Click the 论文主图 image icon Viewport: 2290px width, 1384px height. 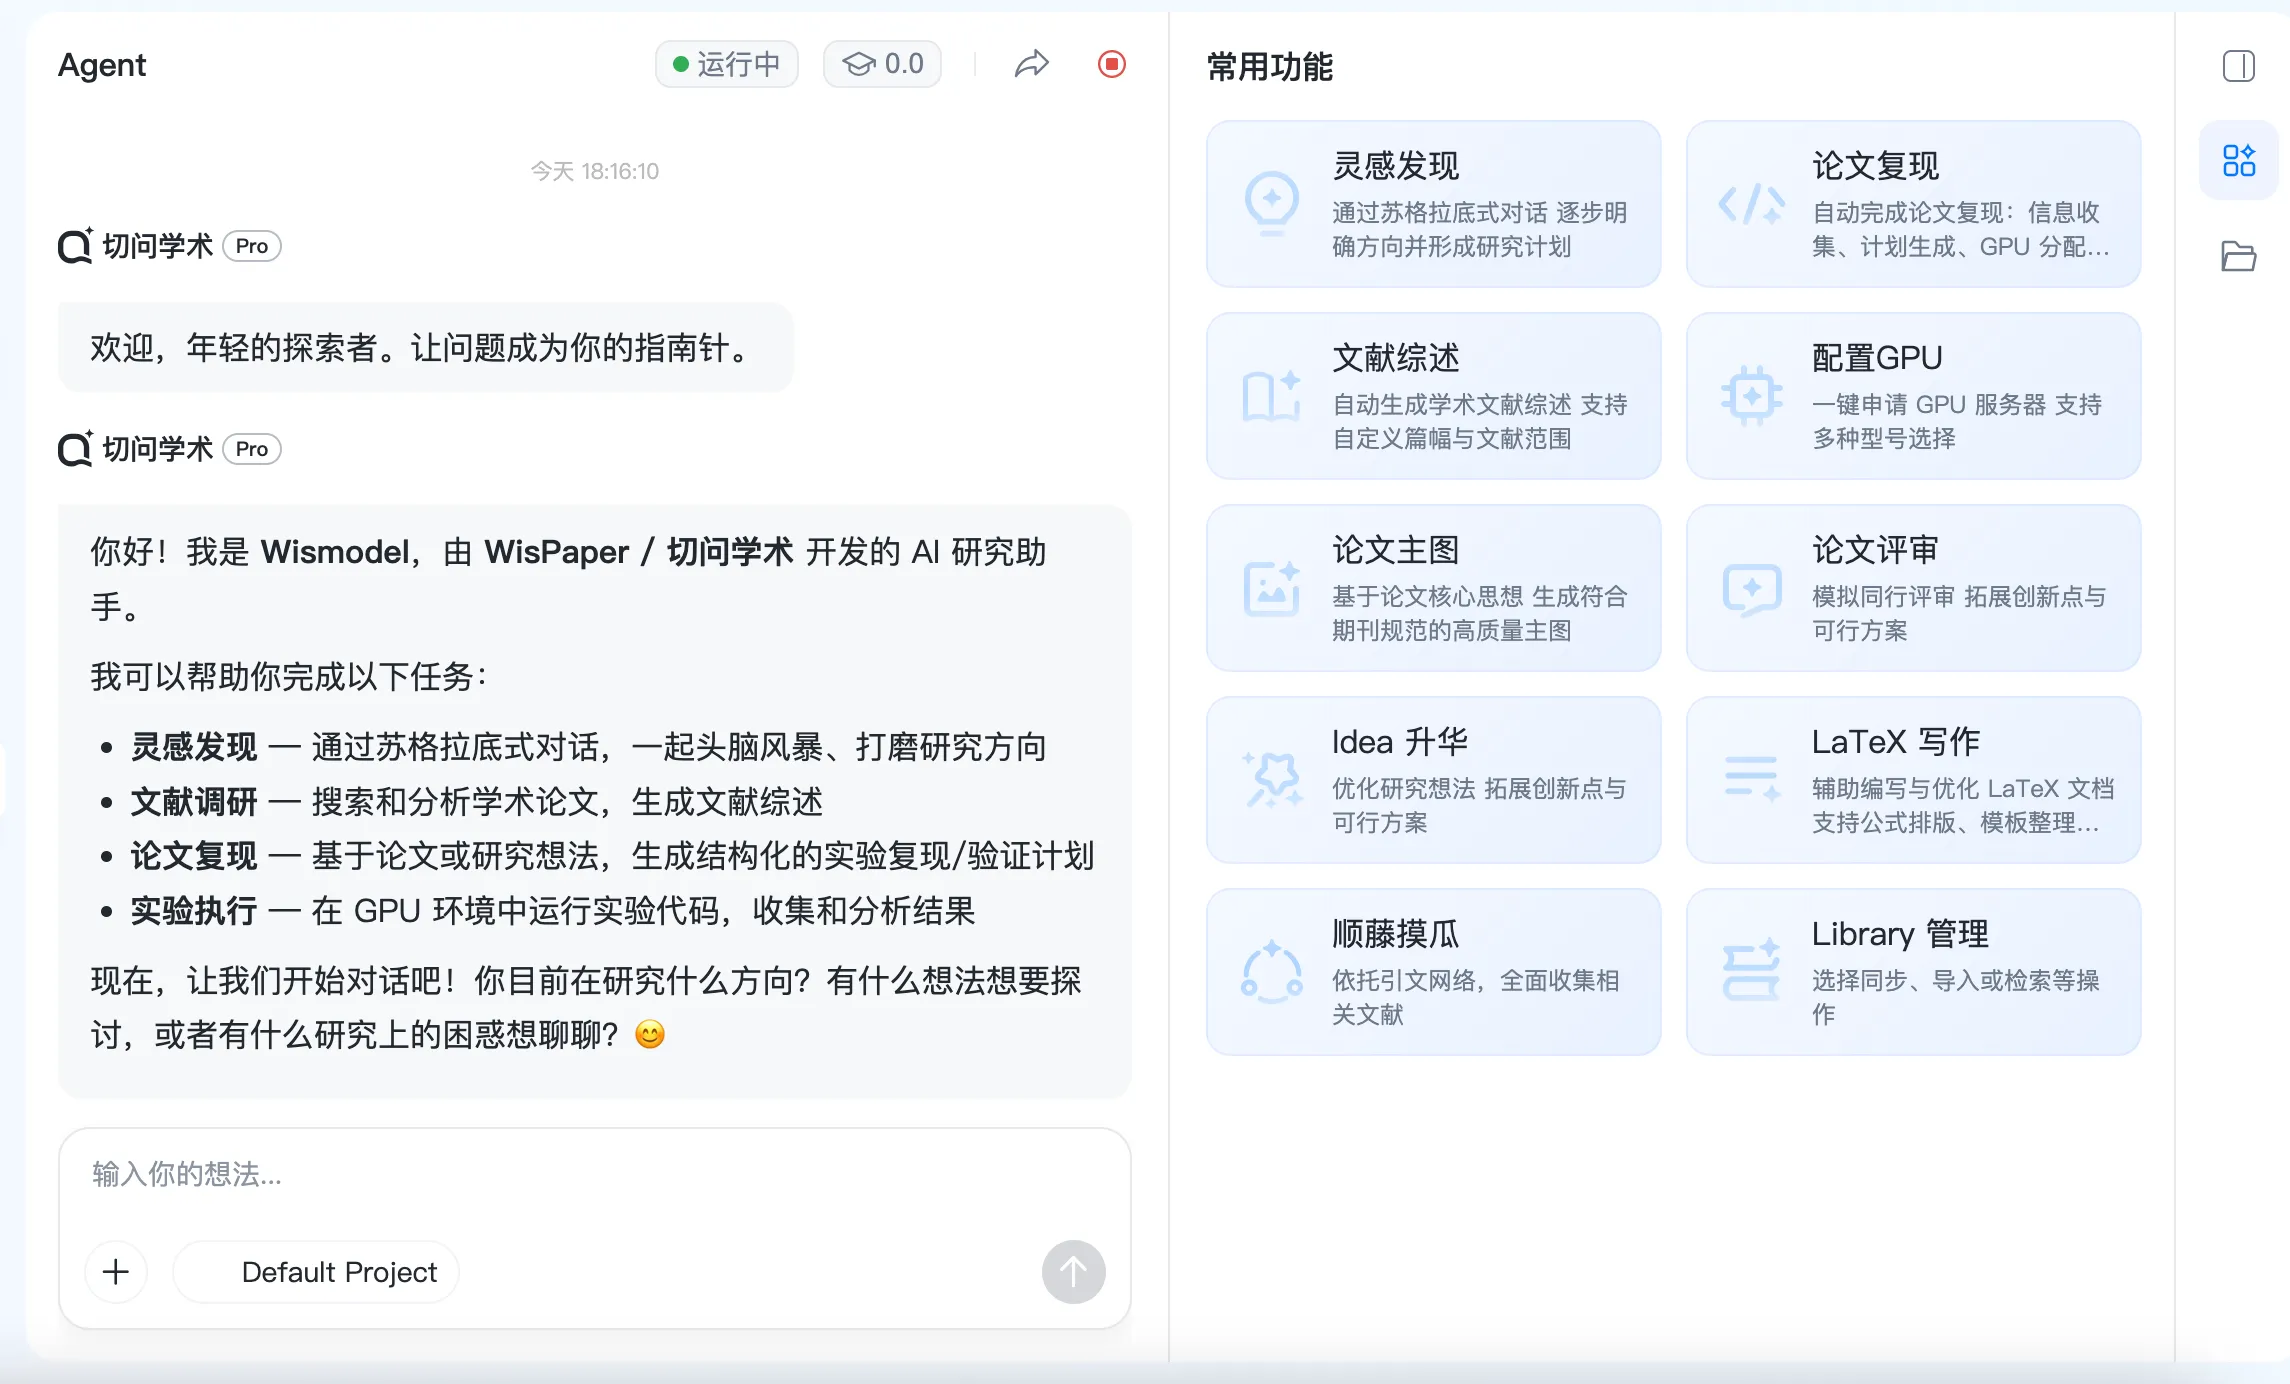coord(1272,588)
